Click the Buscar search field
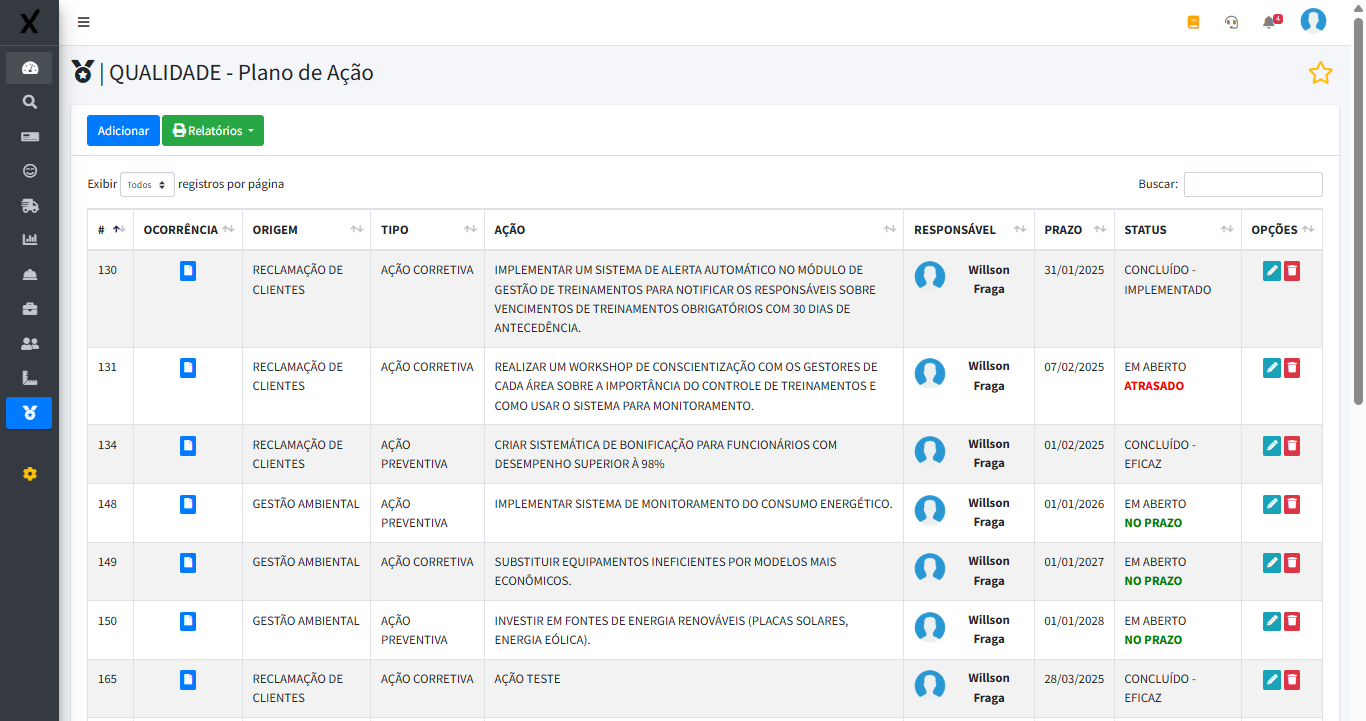This screenshot has width=1366, height=721. 1253,185
